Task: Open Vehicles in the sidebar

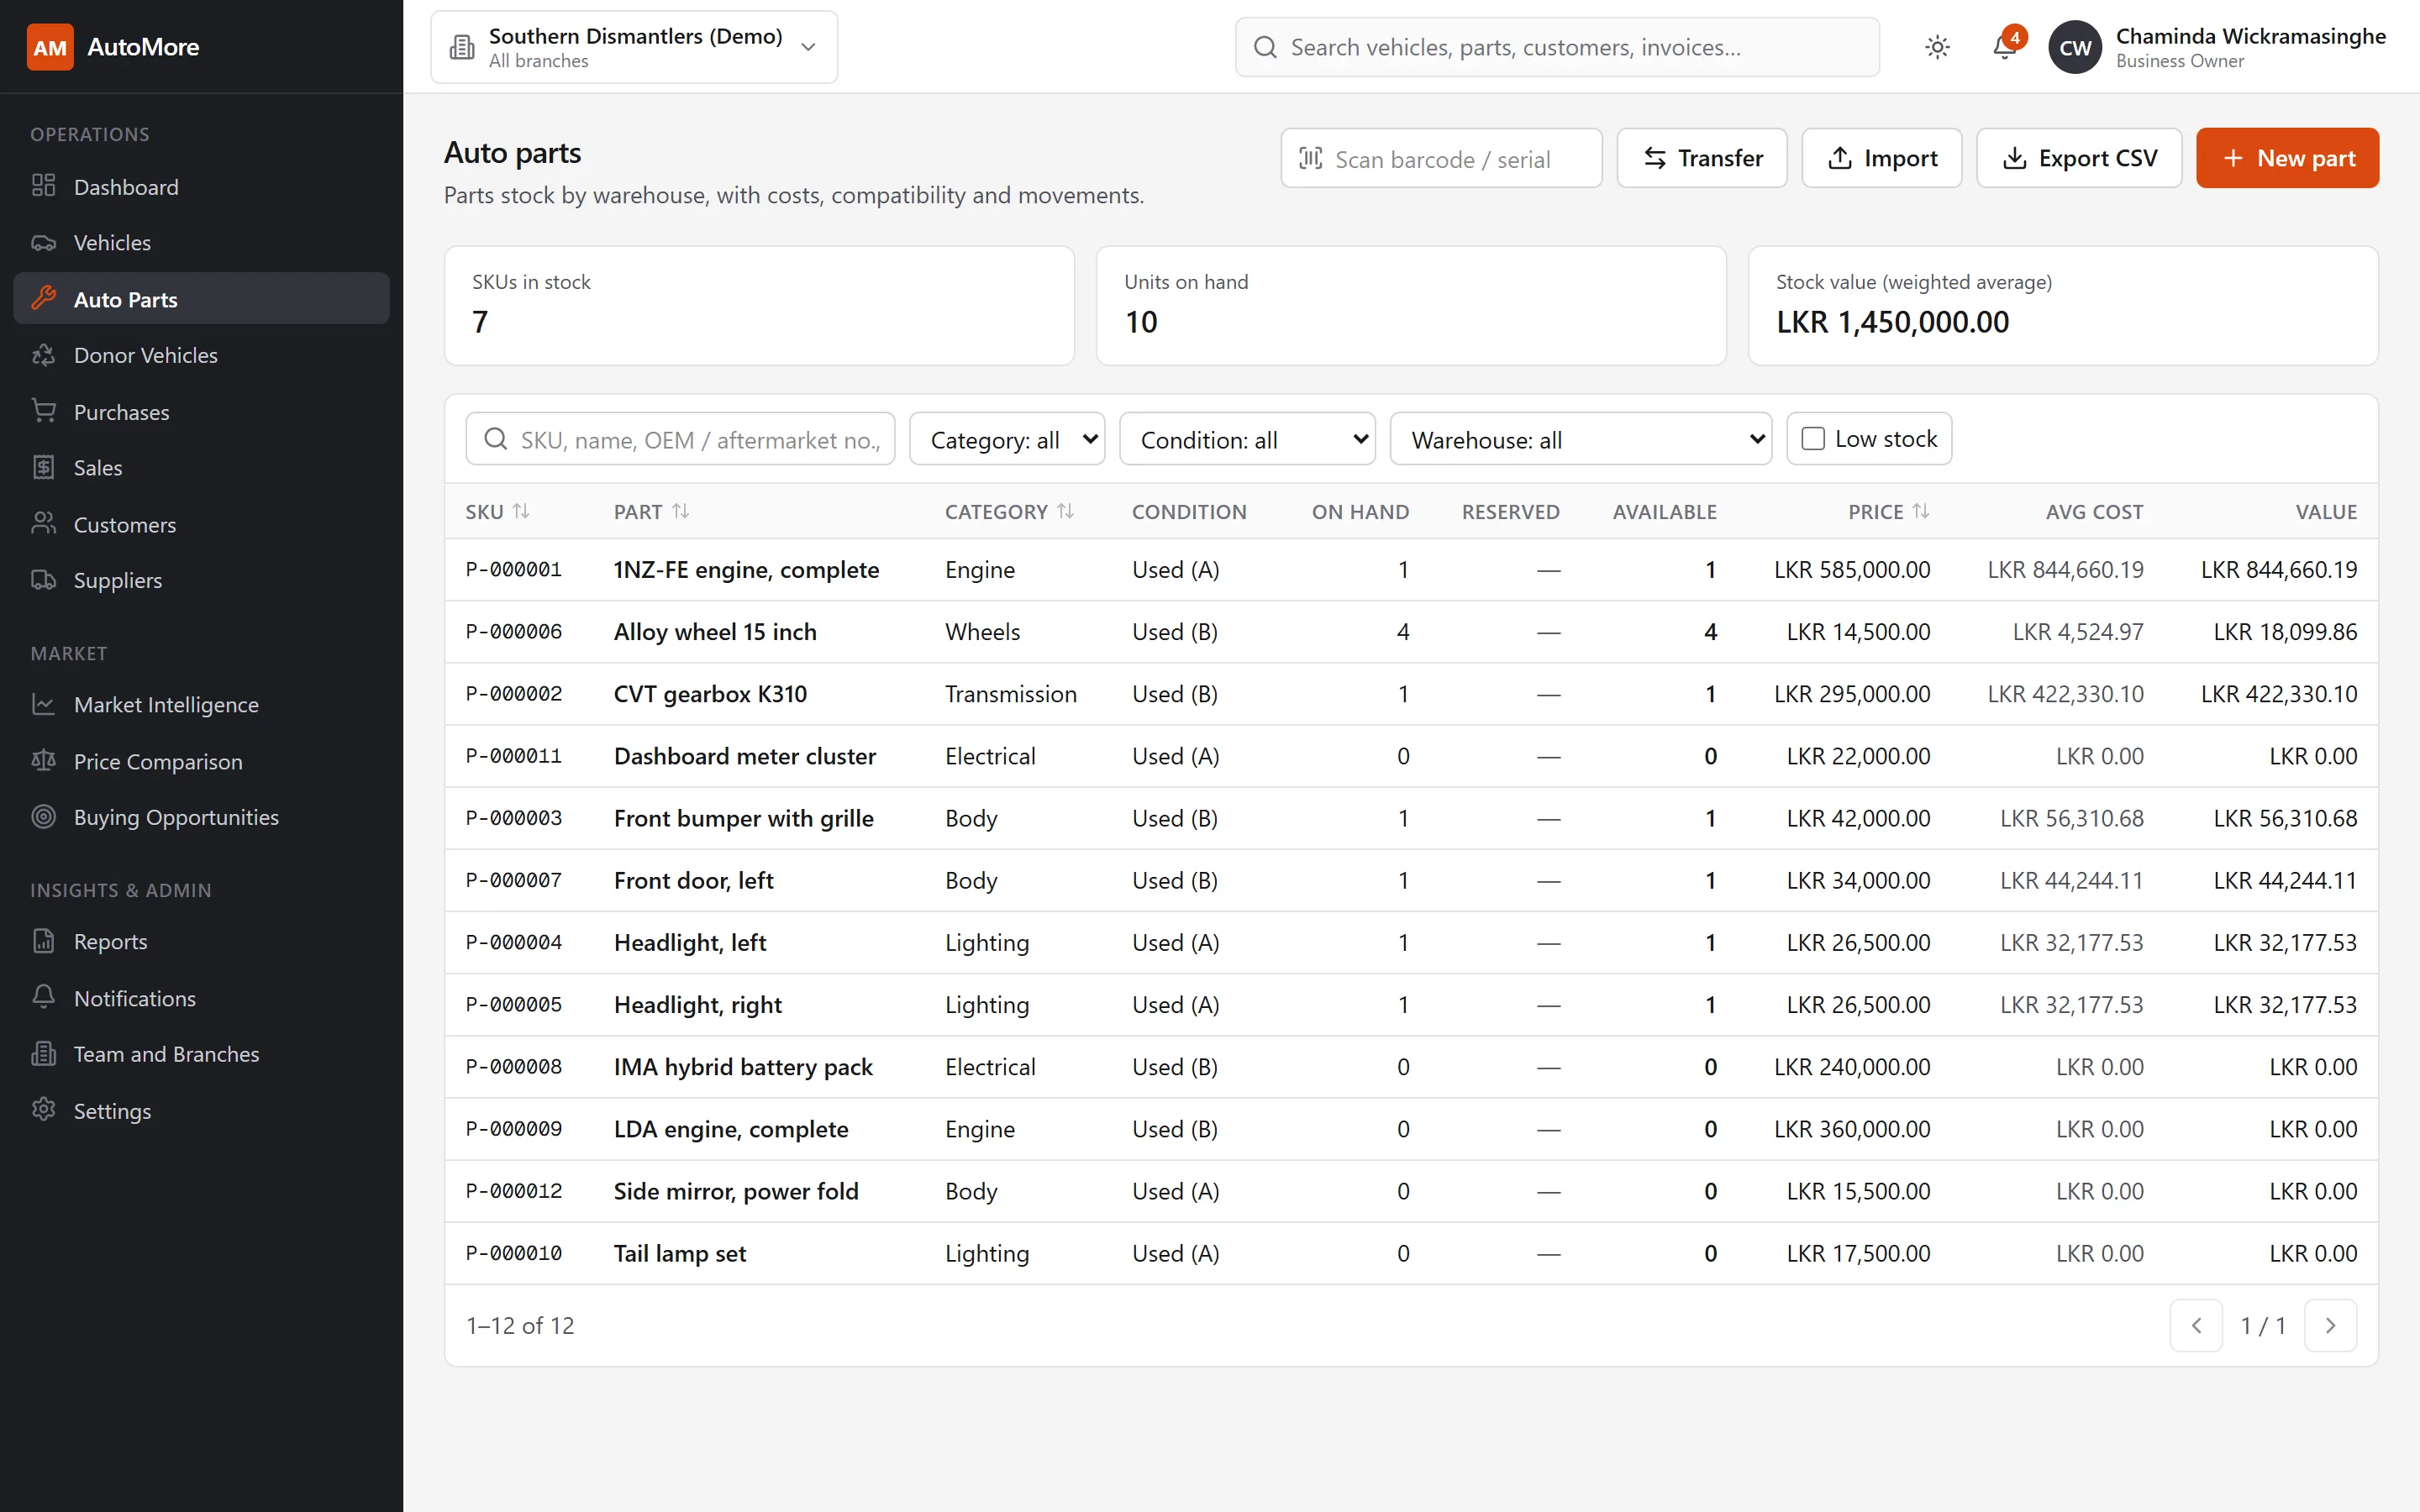Action: click(202, 242)
